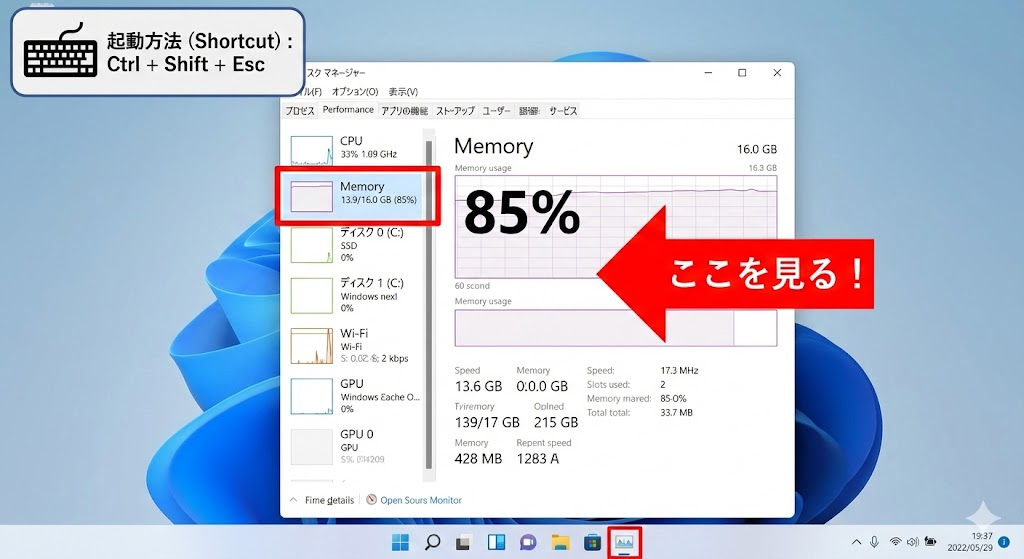Open taskbar Search
Screen dimensions: 1024x559
[x=432, y=542]
